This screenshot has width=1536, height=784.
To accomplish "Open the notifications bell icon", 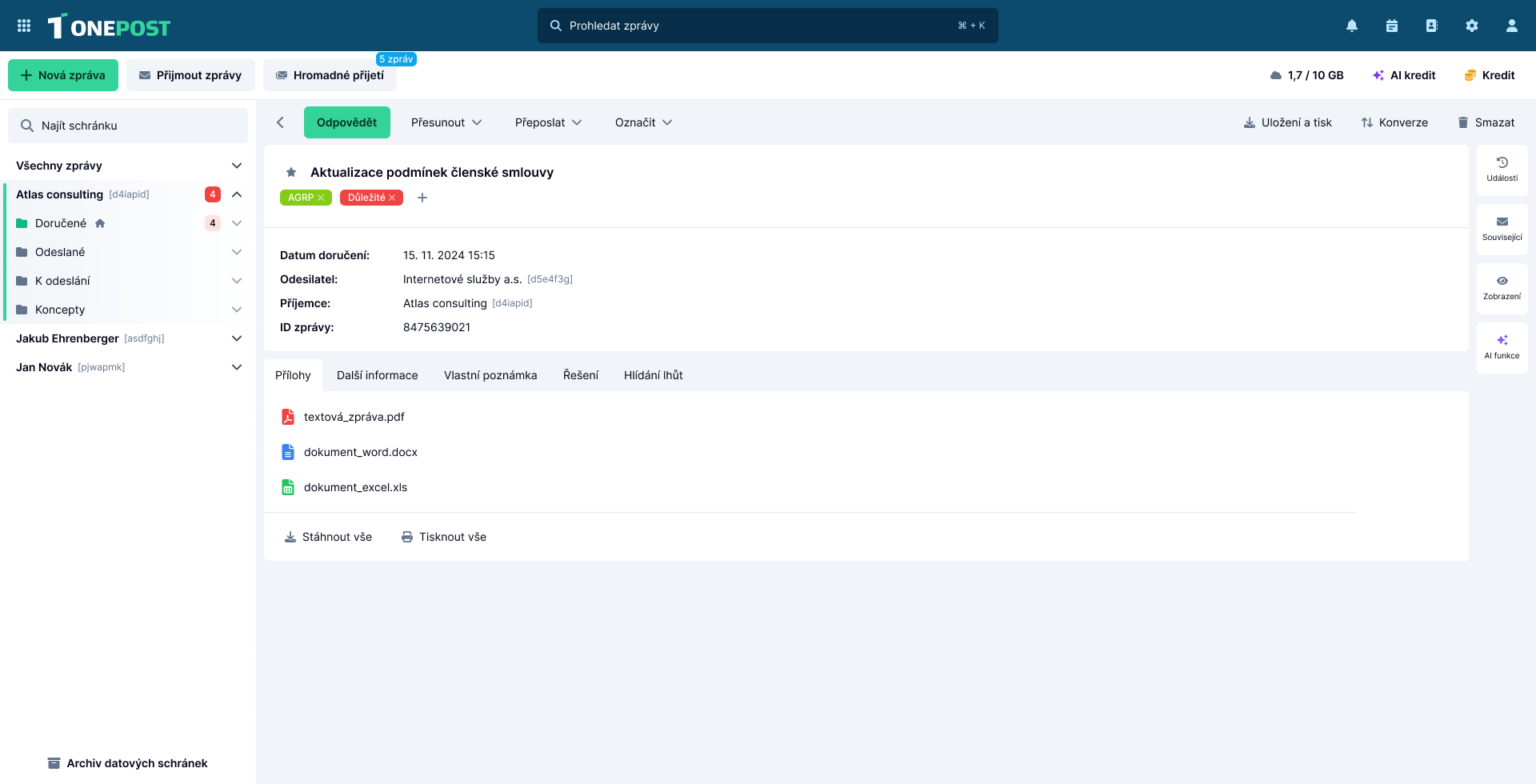I will click(x=1352, y=26).
